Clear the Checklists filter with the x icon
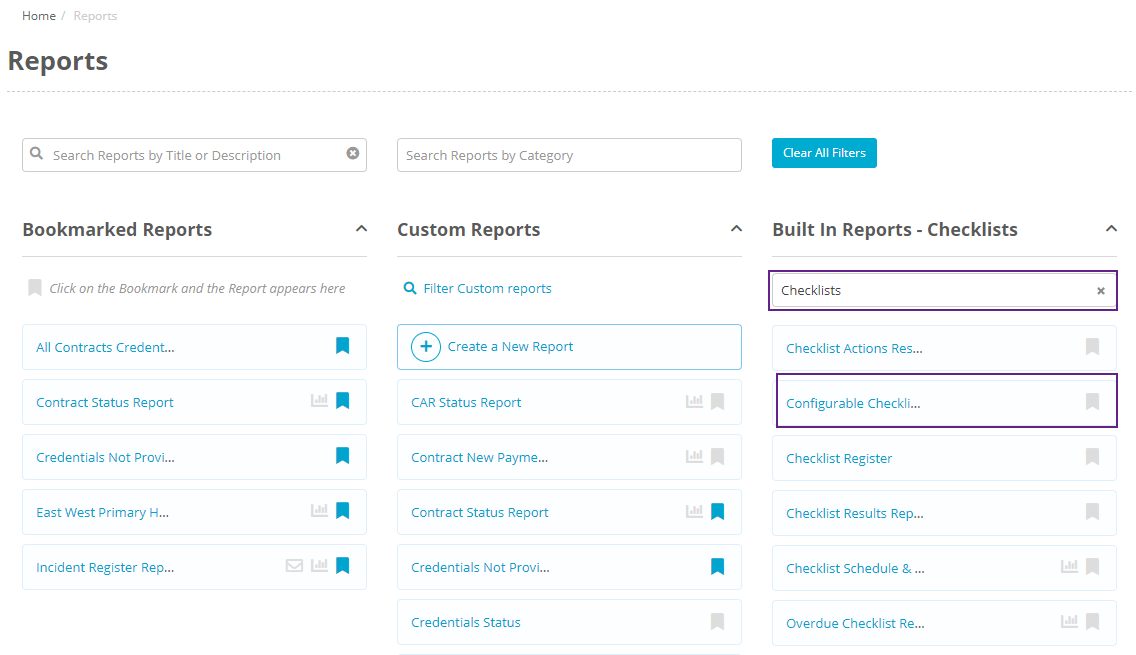1136x655 pixels. point(1100,290)
